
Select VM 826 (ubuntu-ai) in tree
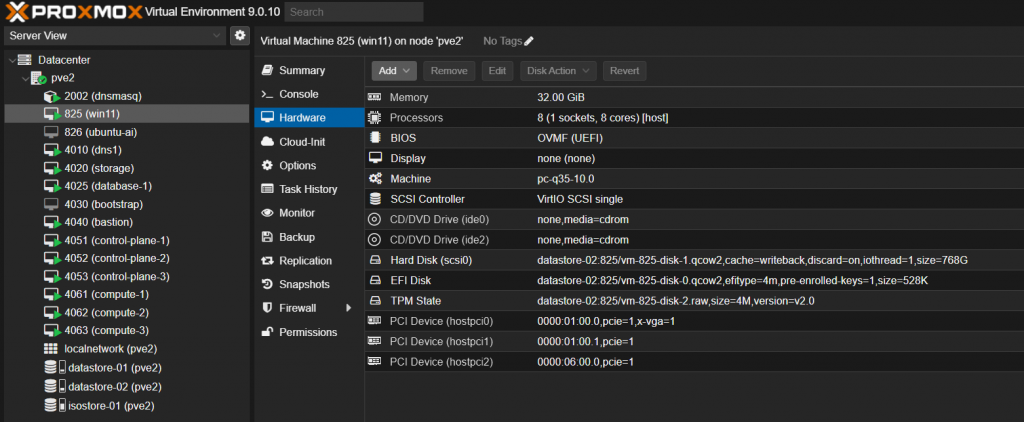tap(100, 132)
